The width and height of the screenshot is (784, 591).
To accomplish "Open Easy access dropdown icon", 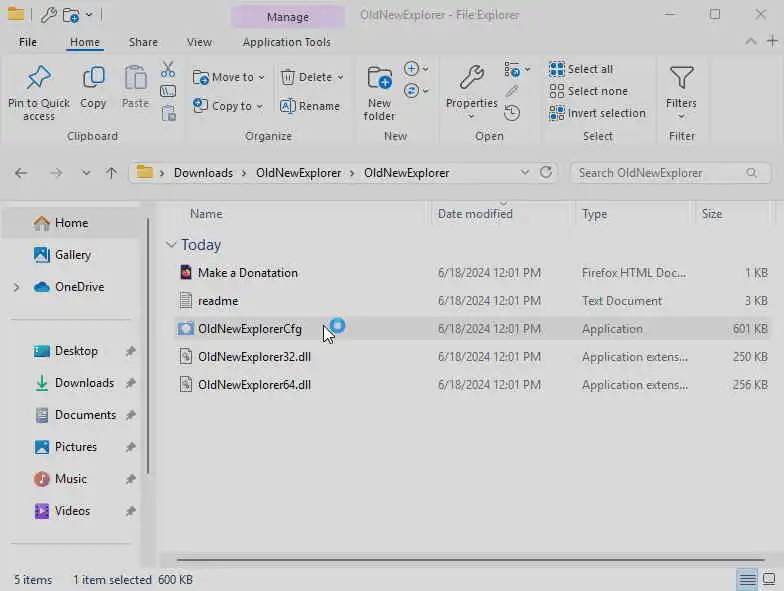I will [416, 90].
